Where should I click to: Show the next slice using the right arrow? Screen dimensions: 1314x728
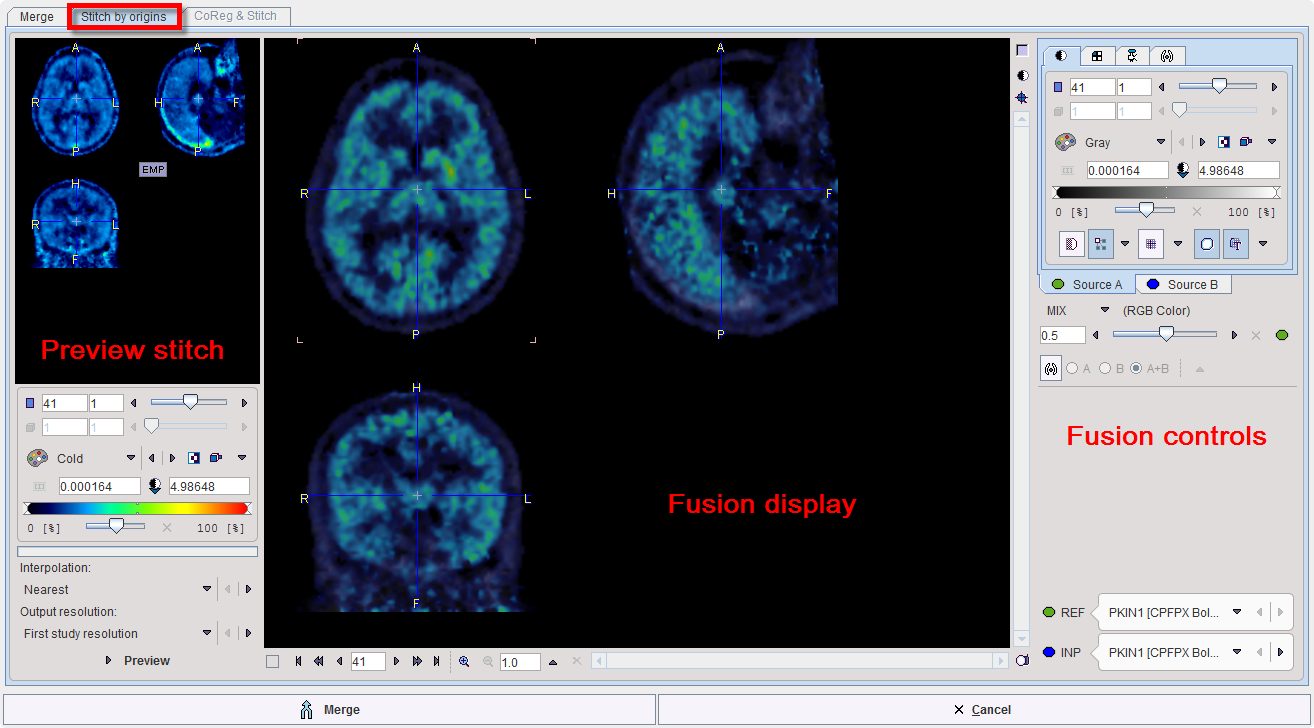(396, 661)
